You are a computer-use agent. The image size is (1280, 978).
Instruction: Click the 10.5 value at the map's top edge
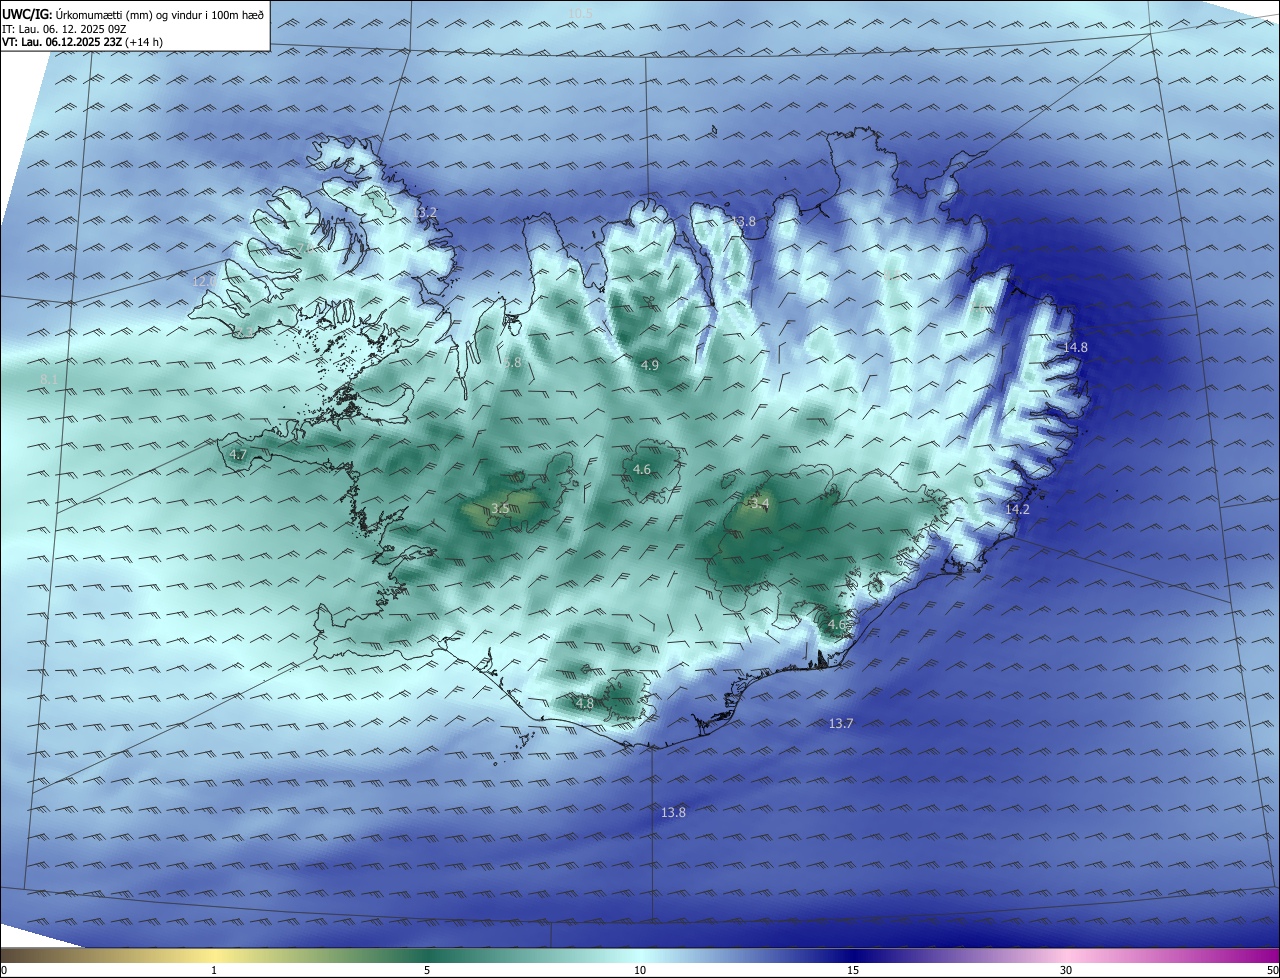point(580,13)
